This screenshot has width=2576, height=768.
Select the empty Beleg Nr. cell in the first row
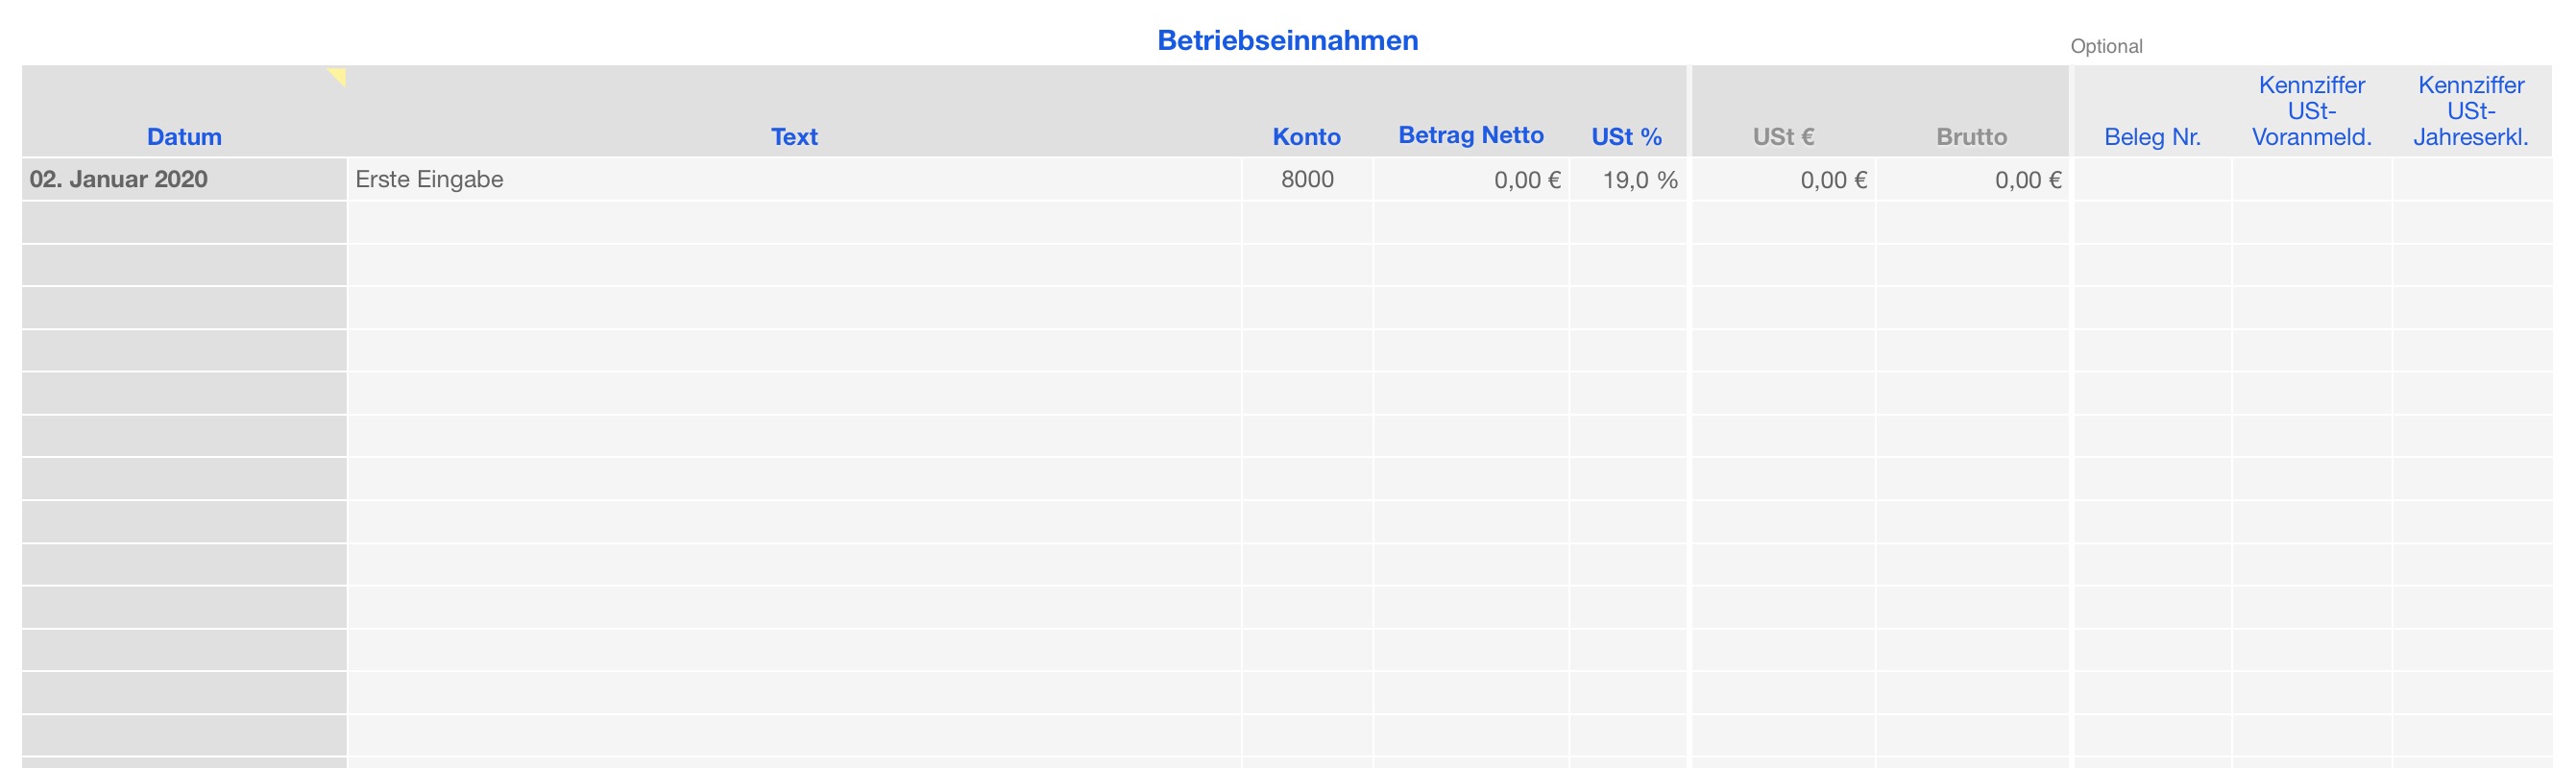pos(2152,180)
